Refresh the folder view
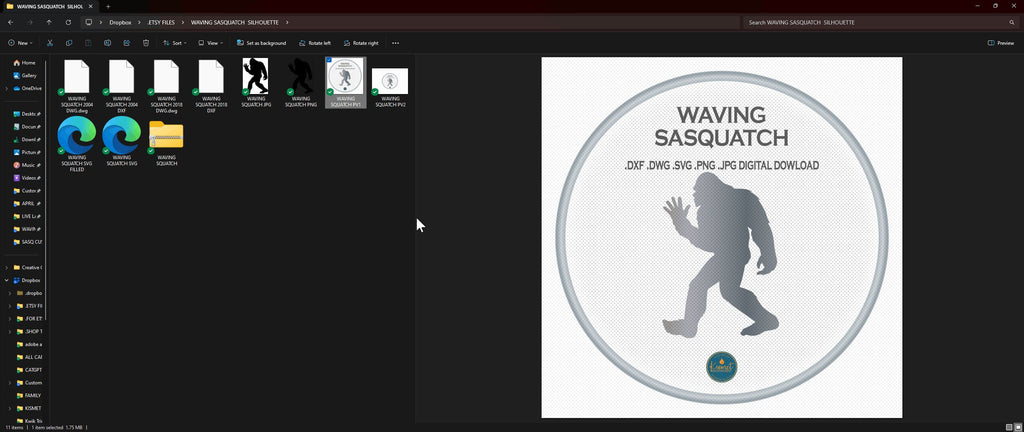The image size is (1024, 432). [x=69, y=22]
